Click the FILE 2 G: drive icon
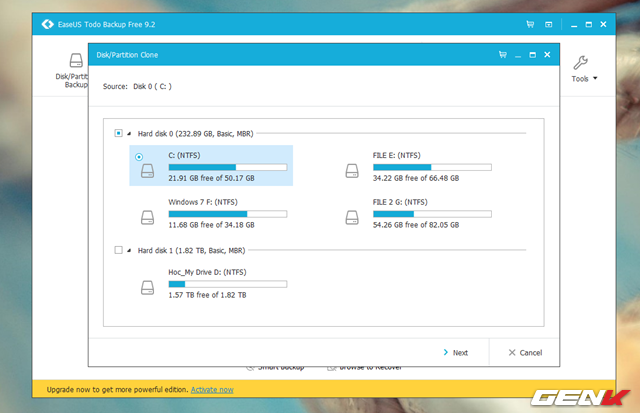Screen dimensions: 640x413 tap(352, 218)
